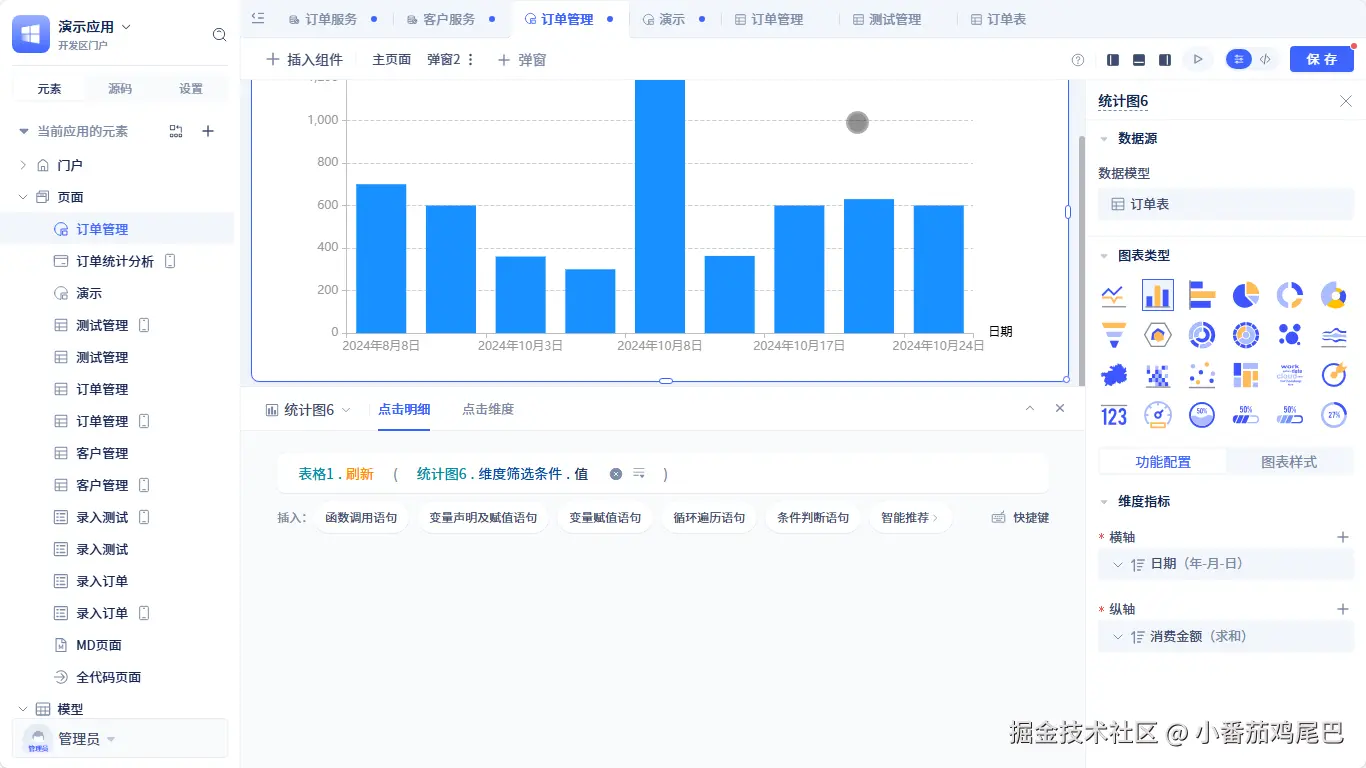Select the pie chart type icon
The image size is (1366, 768).
coord(1246,295)
